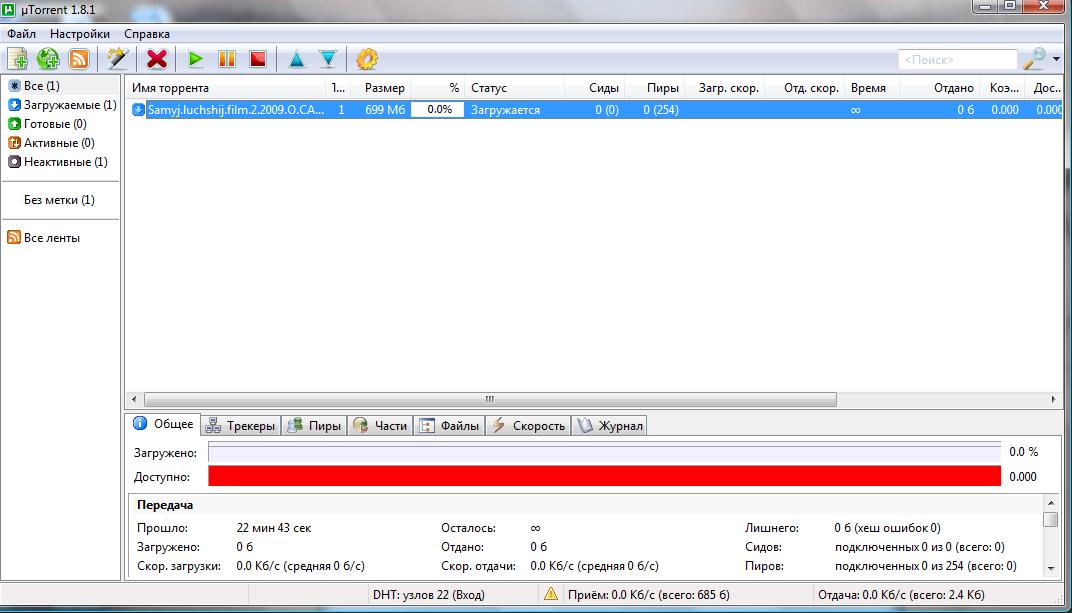Select the Неактивные (1) category
Viewport: 1072px width, 613px height.
tap(57, 162)
